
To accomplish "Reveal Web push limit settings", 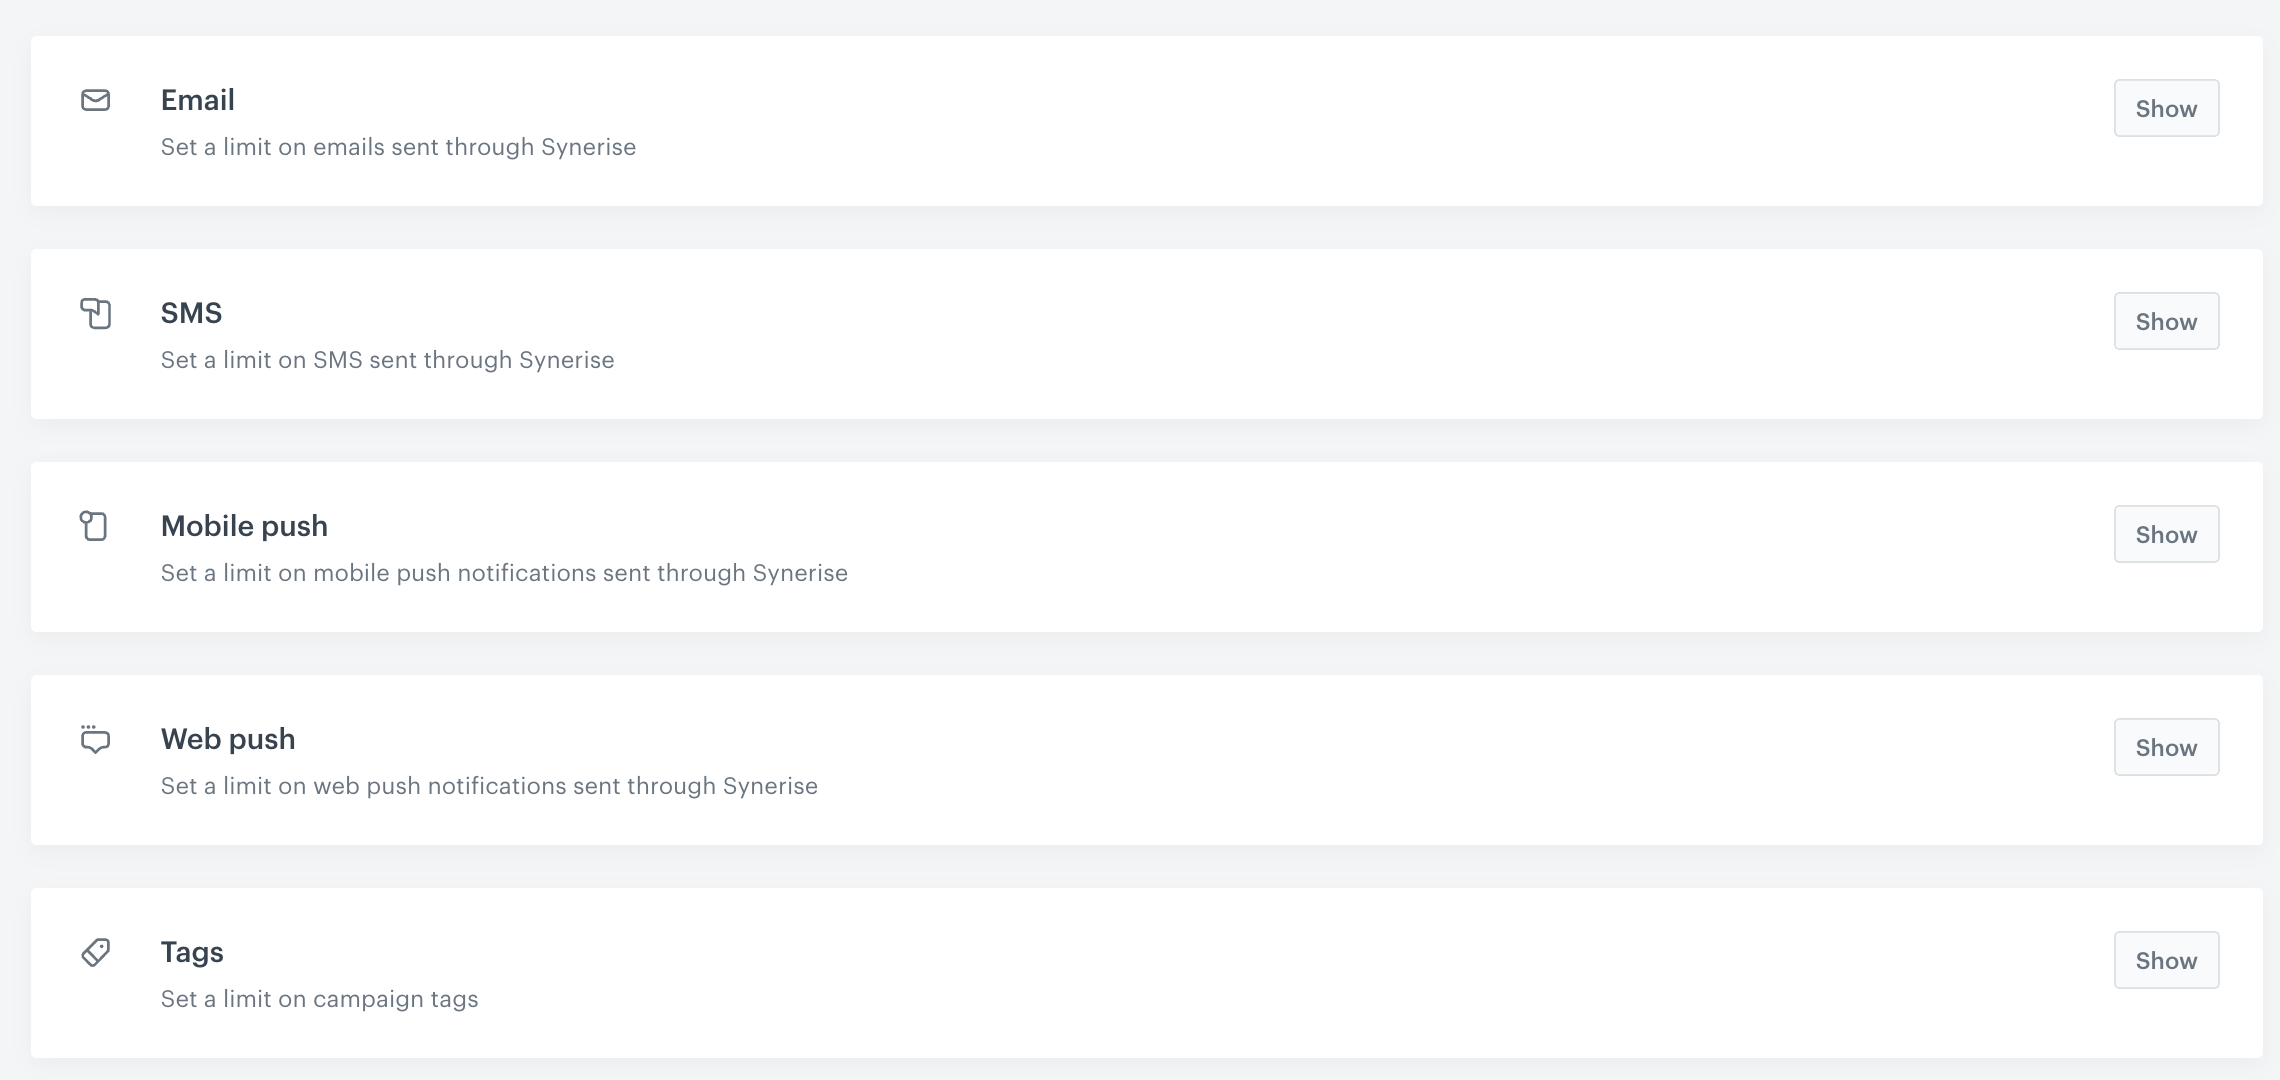I will pos(2166,747).
